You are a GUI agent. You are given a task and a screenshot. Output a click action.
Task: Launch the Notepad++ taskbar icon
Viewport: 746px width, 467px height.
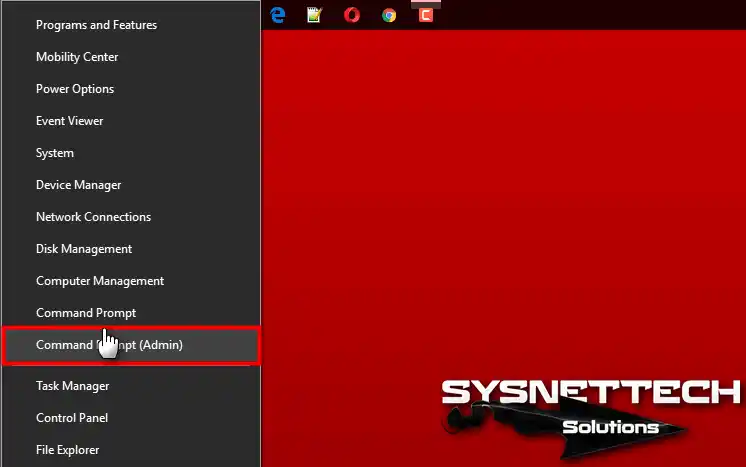click(x=314, y=15)
